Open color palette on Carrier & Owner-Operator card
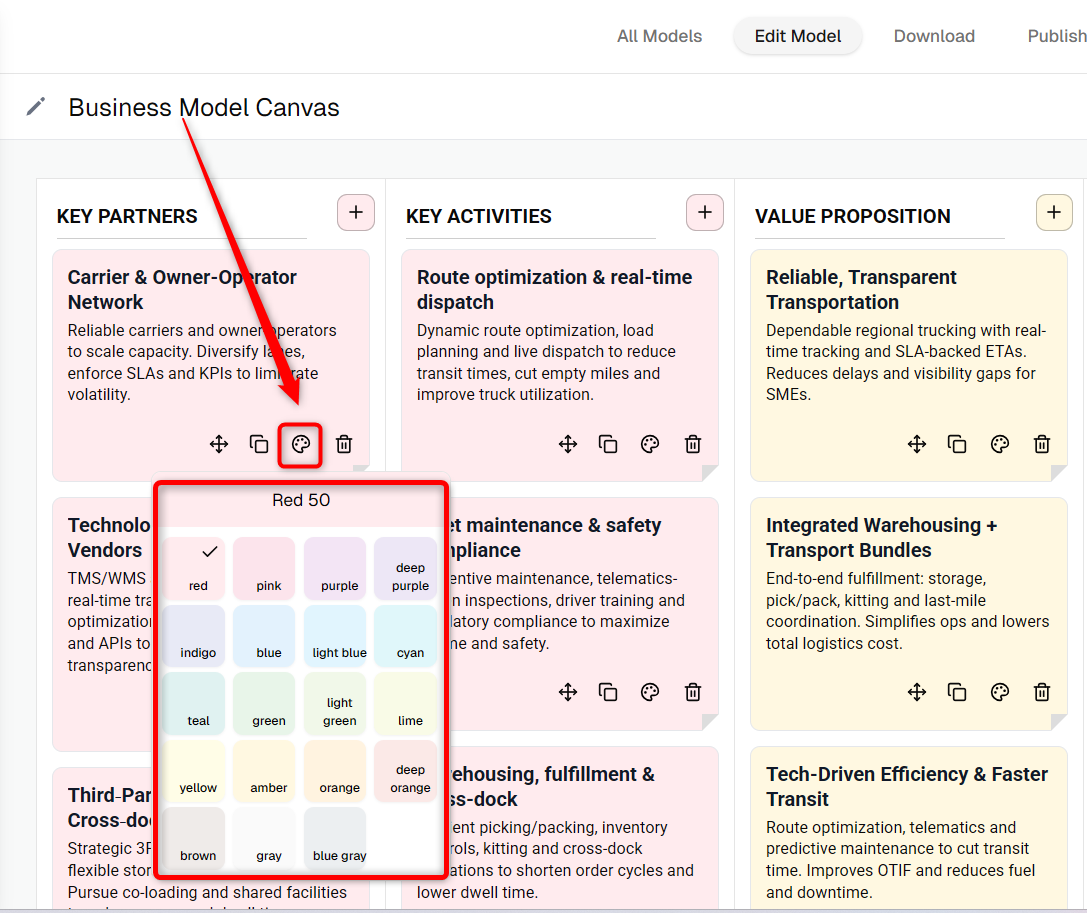1087x913 pixels. coord(300,444)
